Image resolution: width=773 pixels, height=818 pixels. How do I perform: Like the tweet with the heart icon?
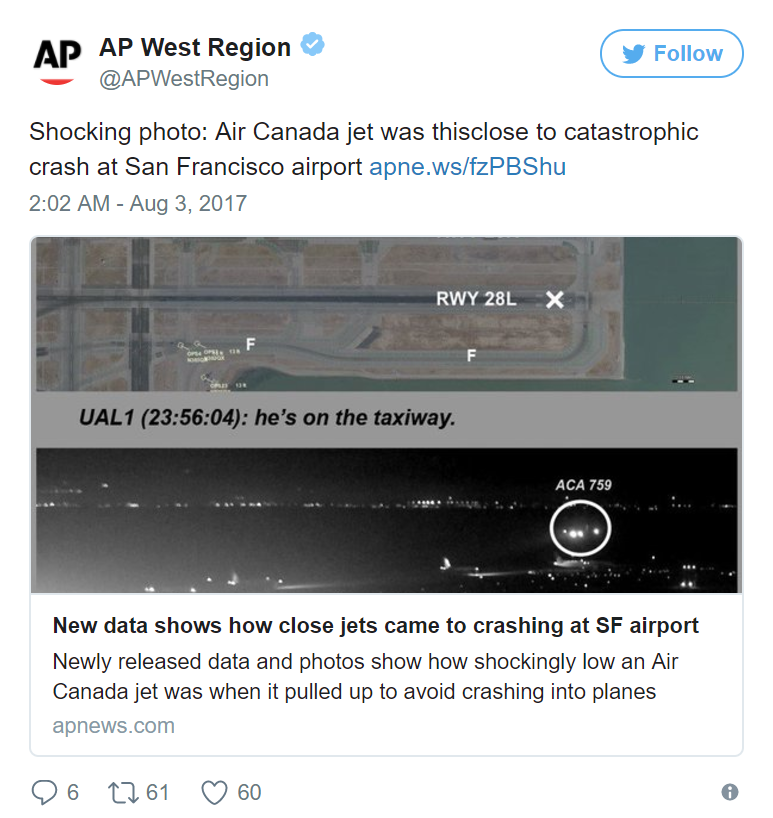click(215, 793)
